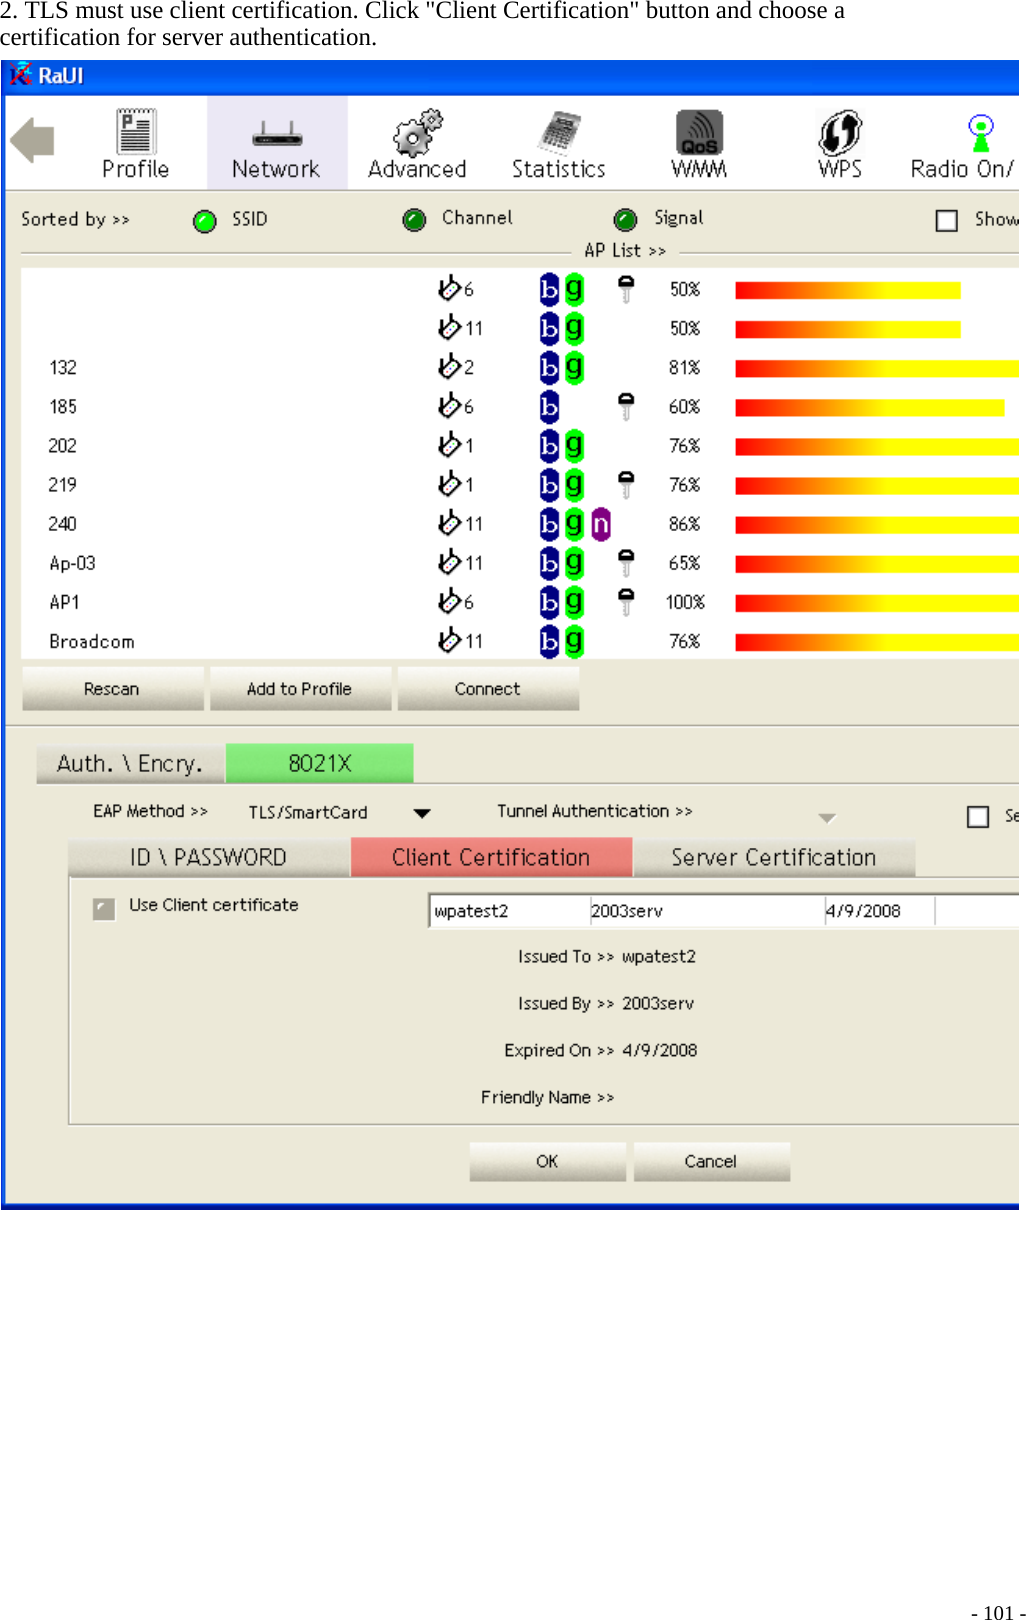
Task: Click the 4/9/2008 certificate date cell
Action: tap(879, 911)
